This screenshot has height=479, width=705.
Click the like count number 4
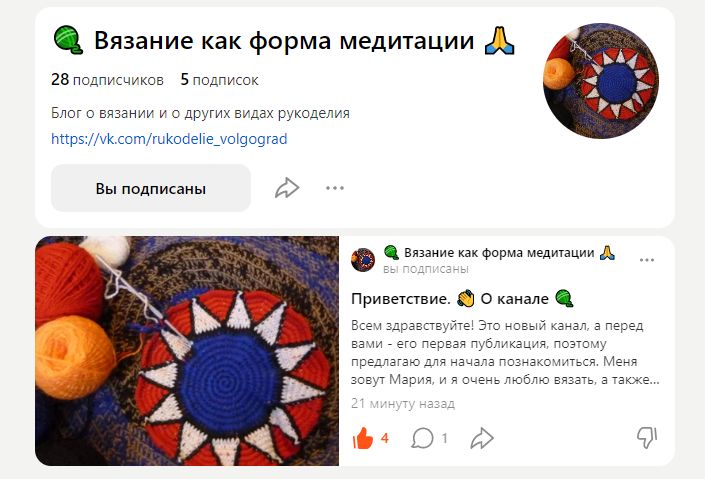click(384, 438)
